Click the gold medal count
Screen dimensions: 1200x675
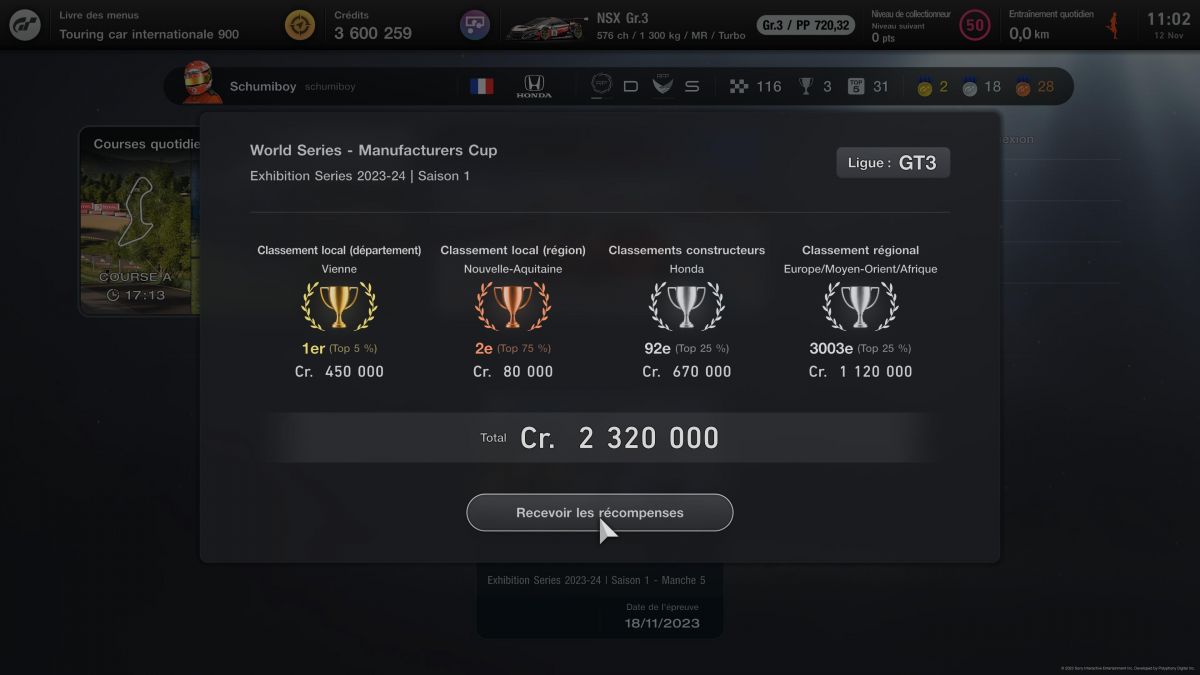(933, 87)
